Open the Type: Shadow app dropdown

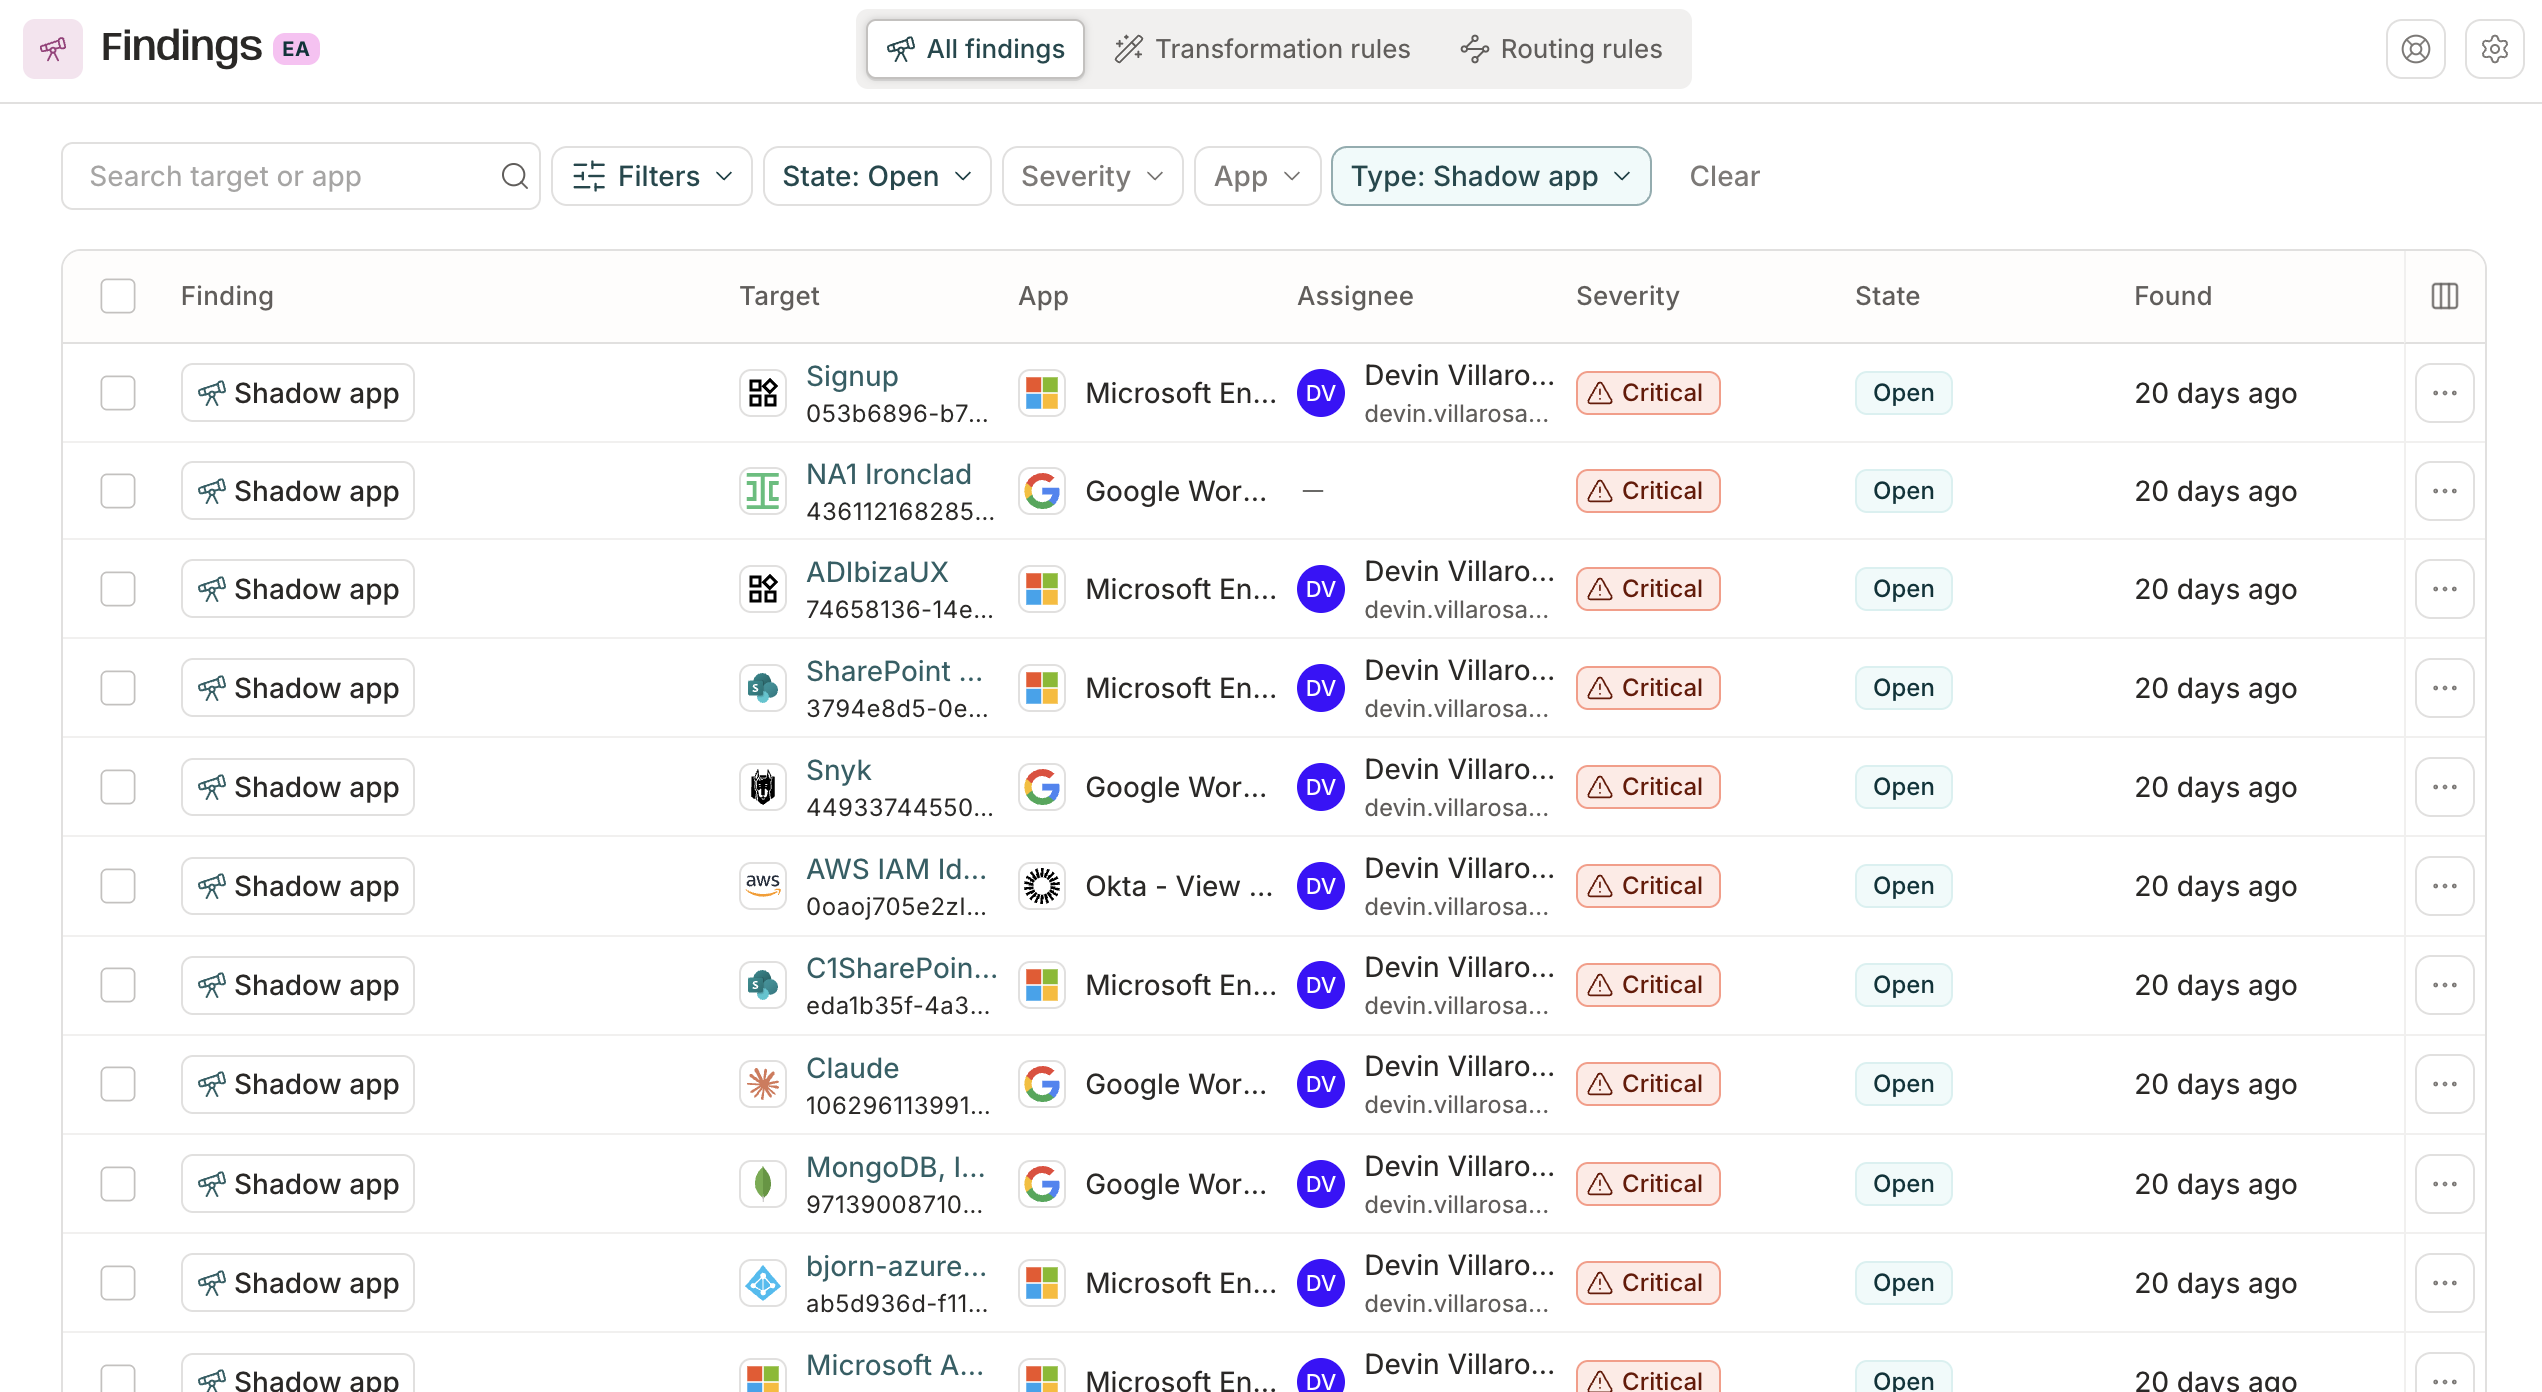[1491, 176]
